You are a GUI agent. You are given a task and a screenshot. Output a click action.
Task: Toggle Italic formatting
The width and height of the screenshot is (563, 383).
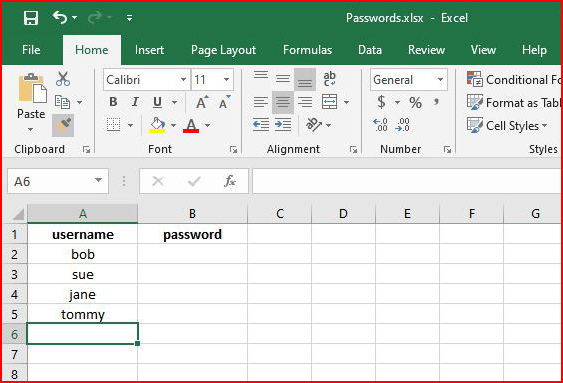click(x=135, y=102)
